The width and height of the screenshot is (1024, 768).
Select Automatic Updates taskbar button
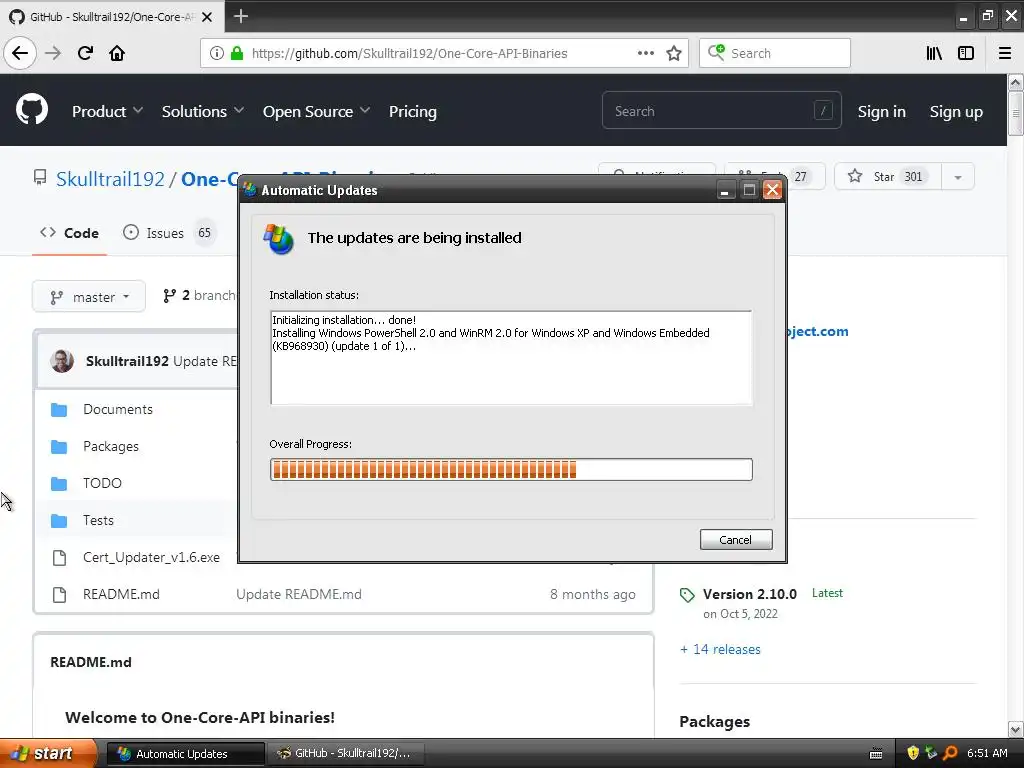(185, 754)
